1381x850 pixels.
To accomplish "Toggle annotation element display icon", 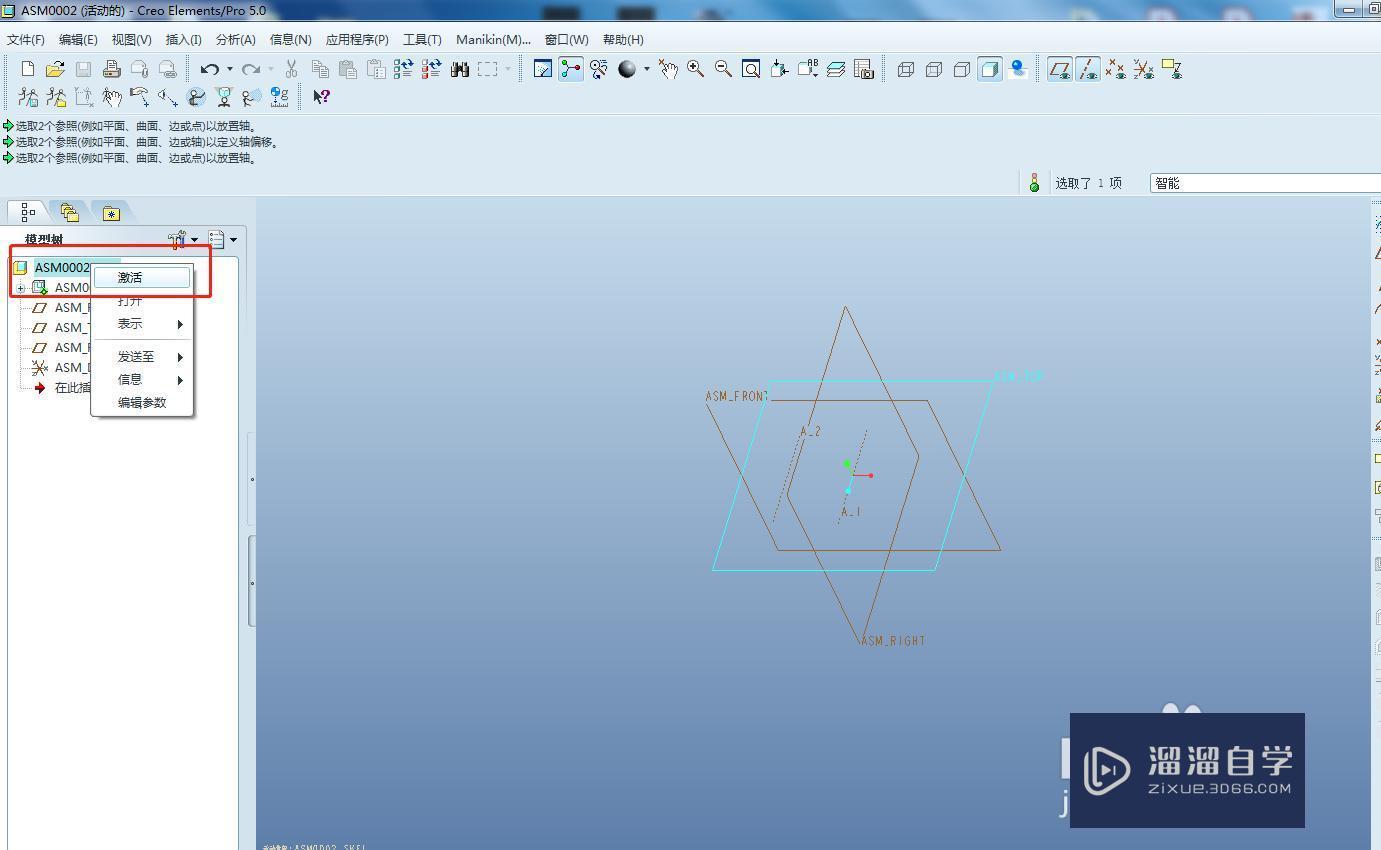I will [x=1172, y=69].
